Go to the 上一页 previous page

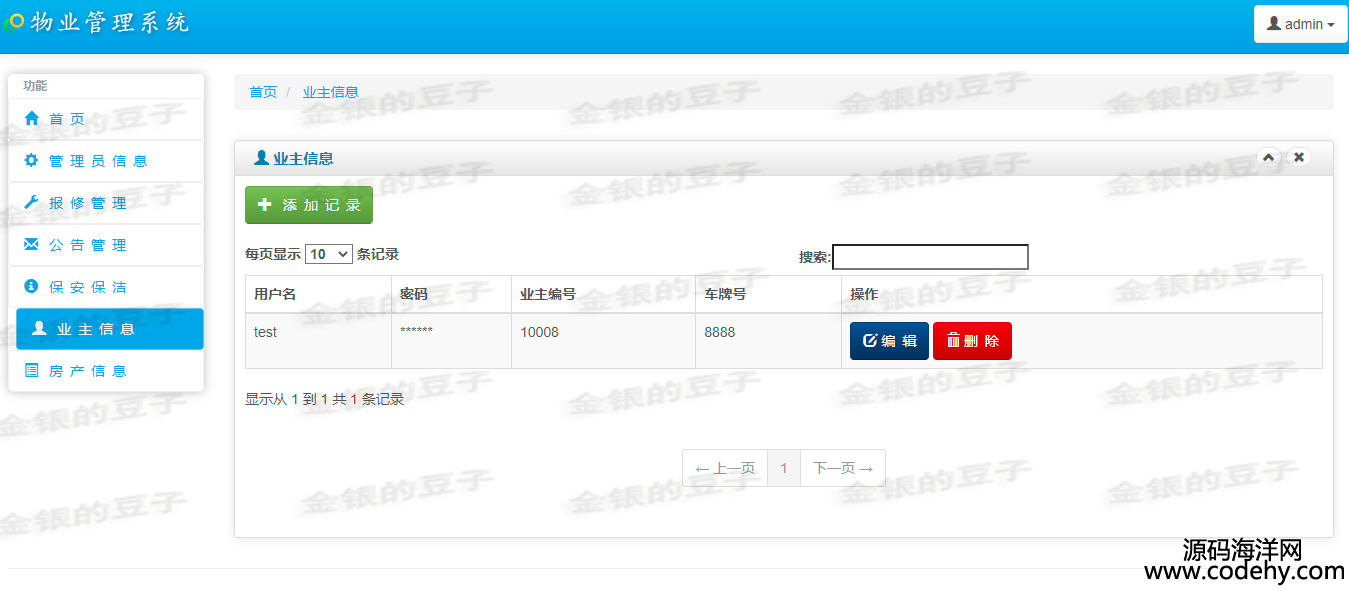(724, 468)
